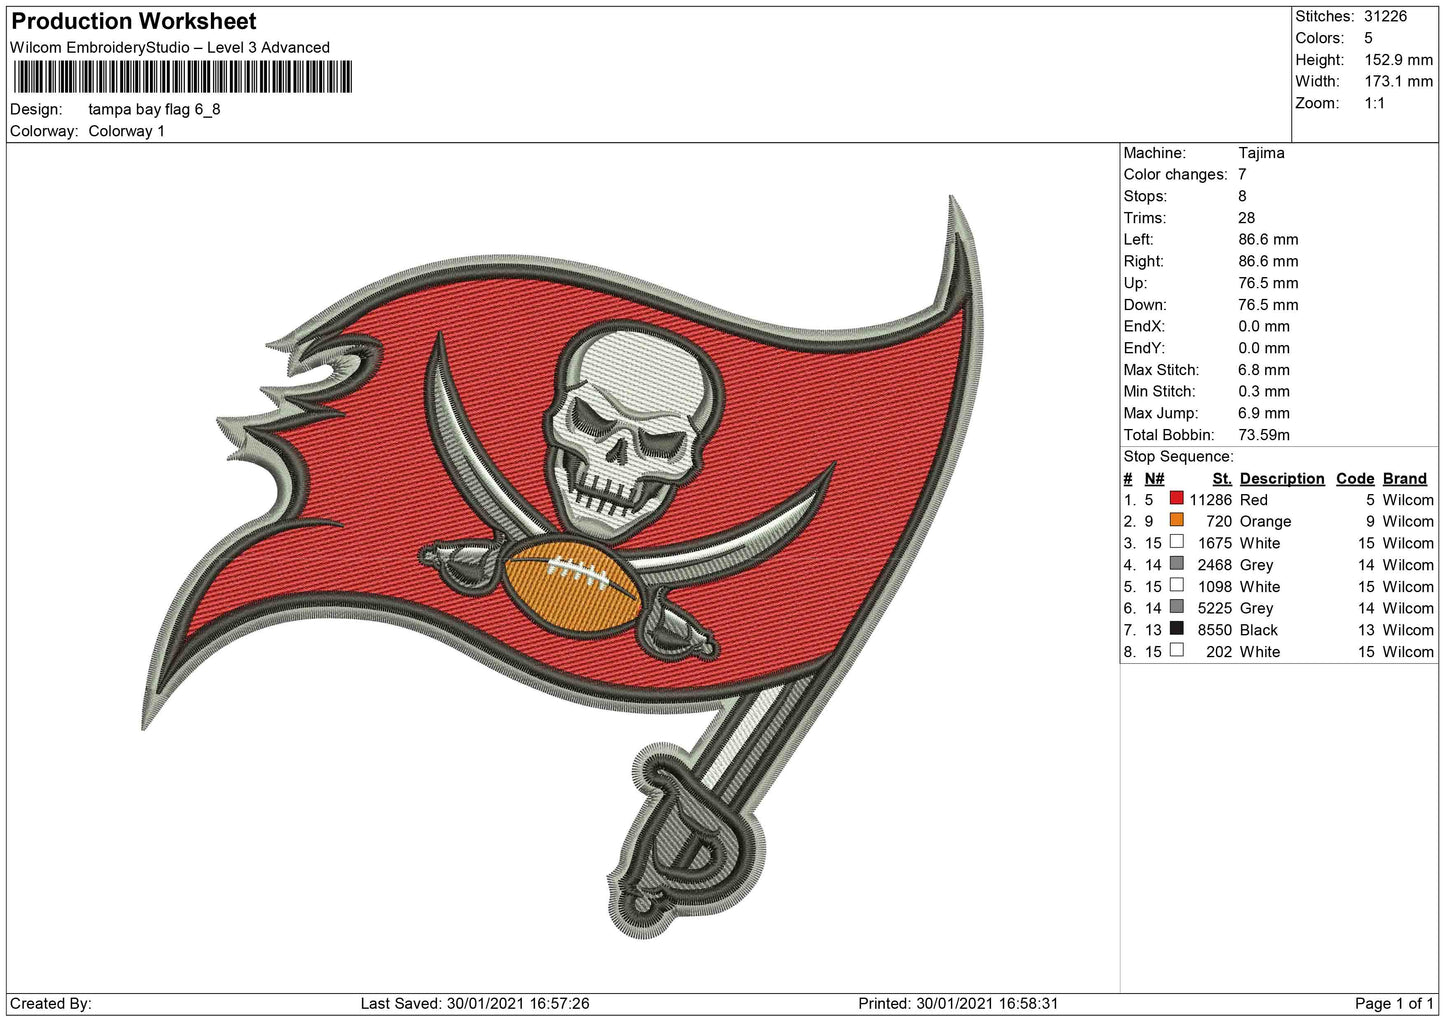The width and height of the screenshot is (1445, 1017).
Task: Choose the Grey swatch beside 5225 stitches
Action: click(1177, 608)
